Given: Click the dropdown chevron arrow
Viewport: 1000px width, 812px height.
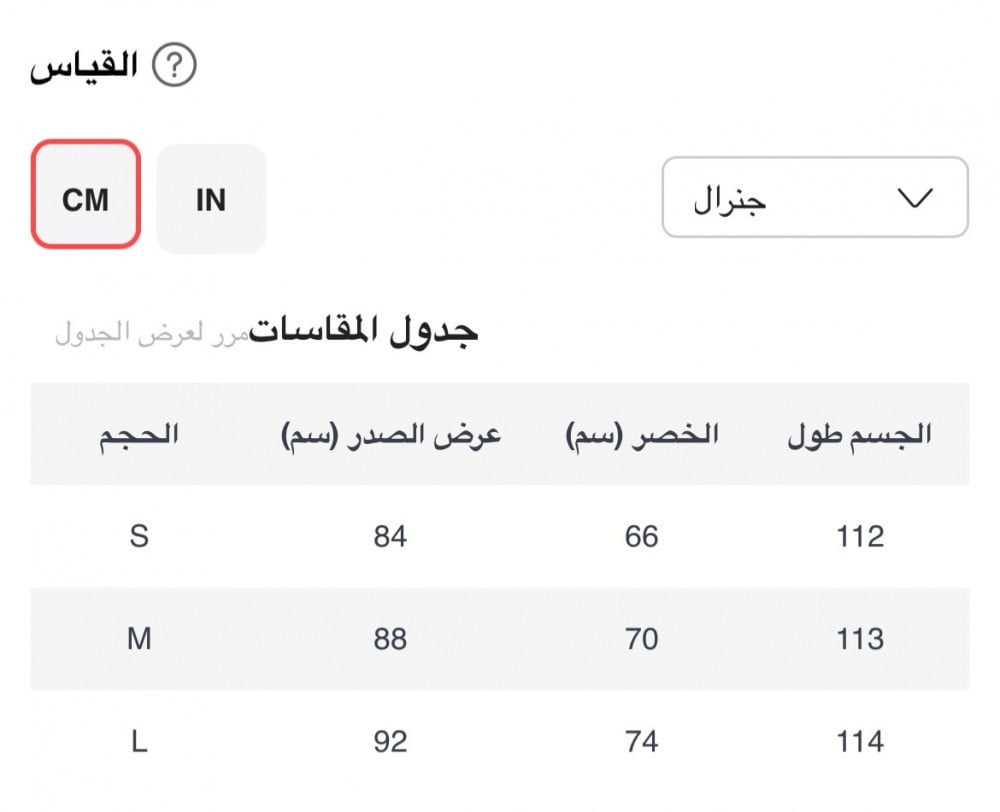Looking at the screenshot, I should (x=915, y=198).
